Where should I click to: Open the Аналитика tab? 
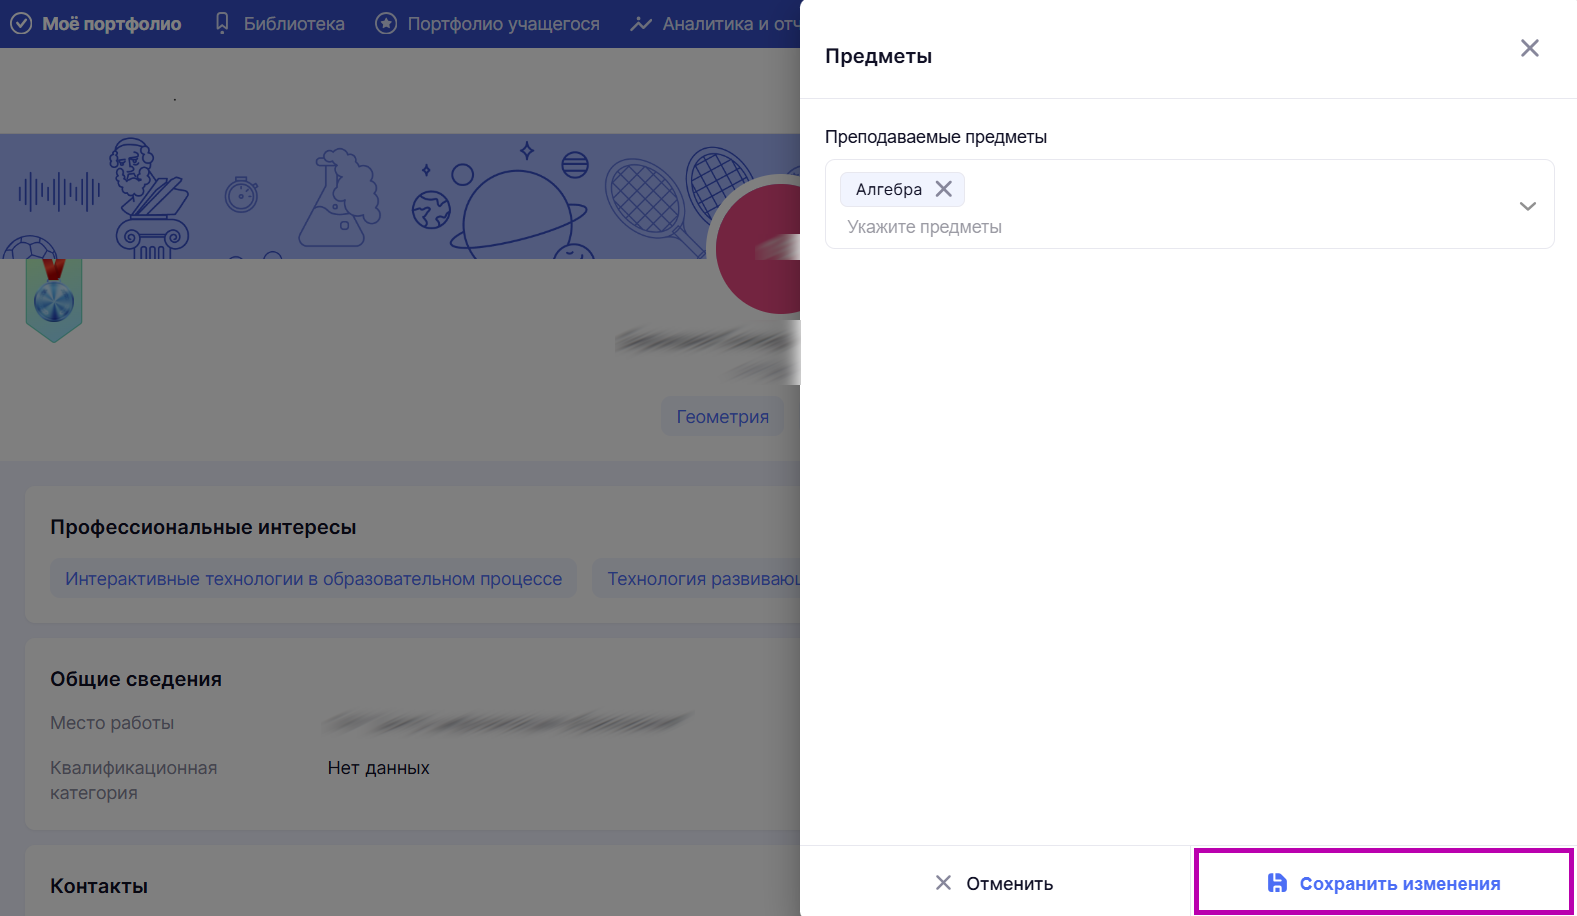coord(714,23)
